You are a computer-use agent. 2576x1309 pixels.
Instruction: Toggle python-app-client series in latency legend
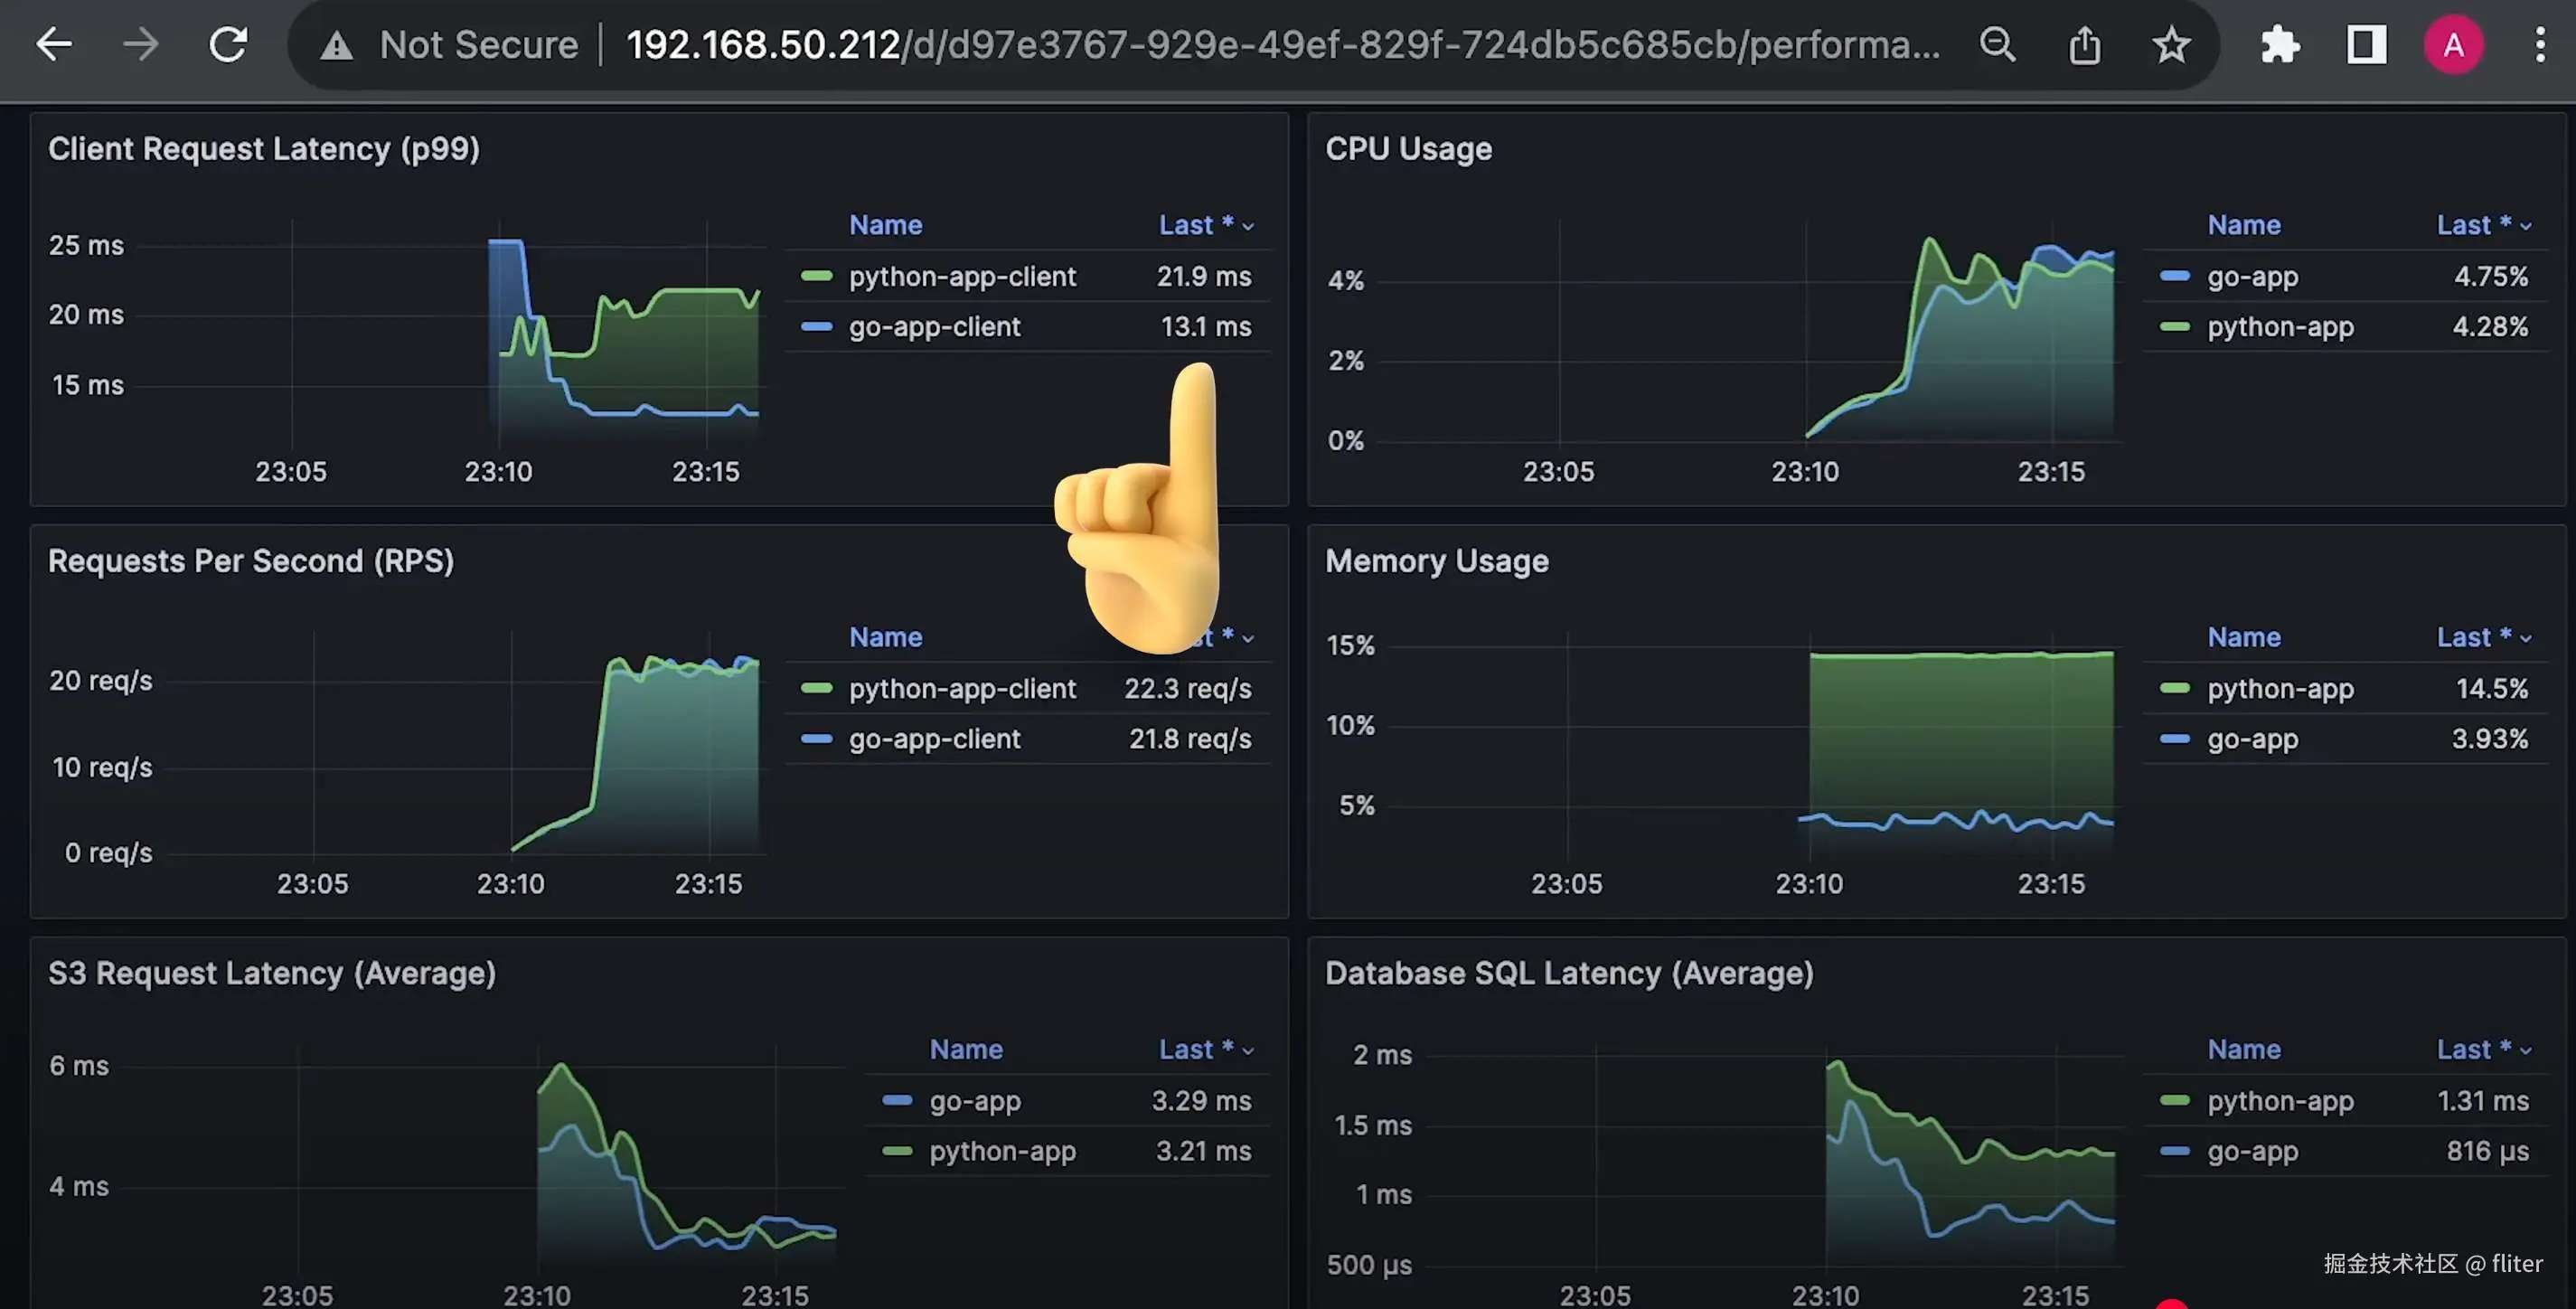click(962, 276)
